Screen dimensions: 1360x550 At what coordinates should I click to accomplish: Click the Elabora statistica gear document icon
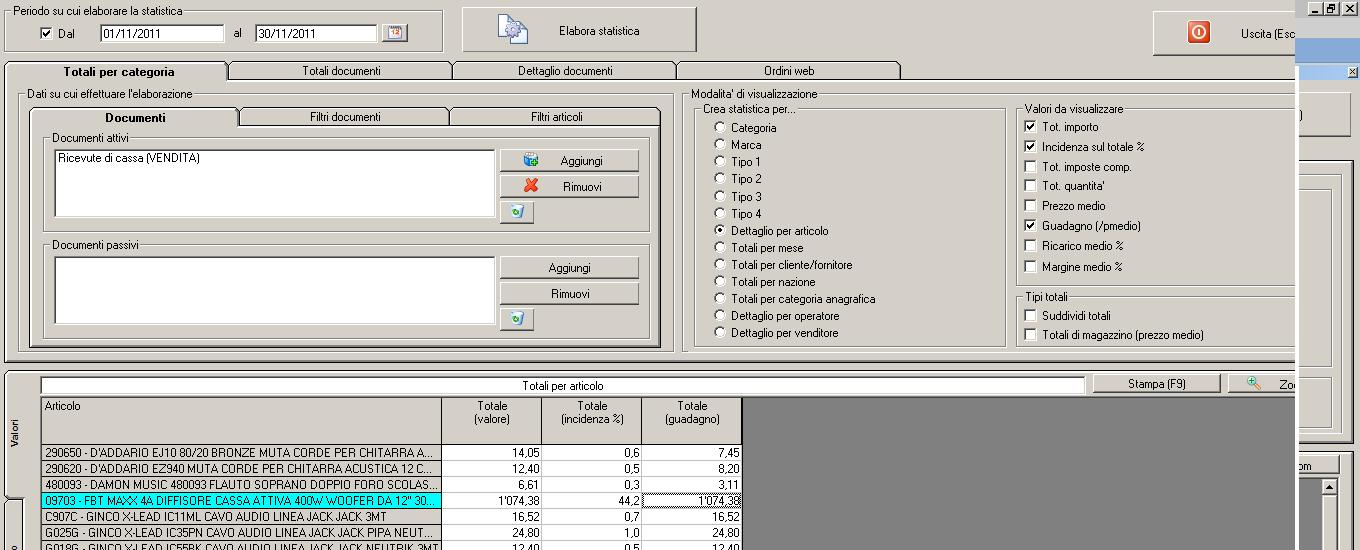514,30
